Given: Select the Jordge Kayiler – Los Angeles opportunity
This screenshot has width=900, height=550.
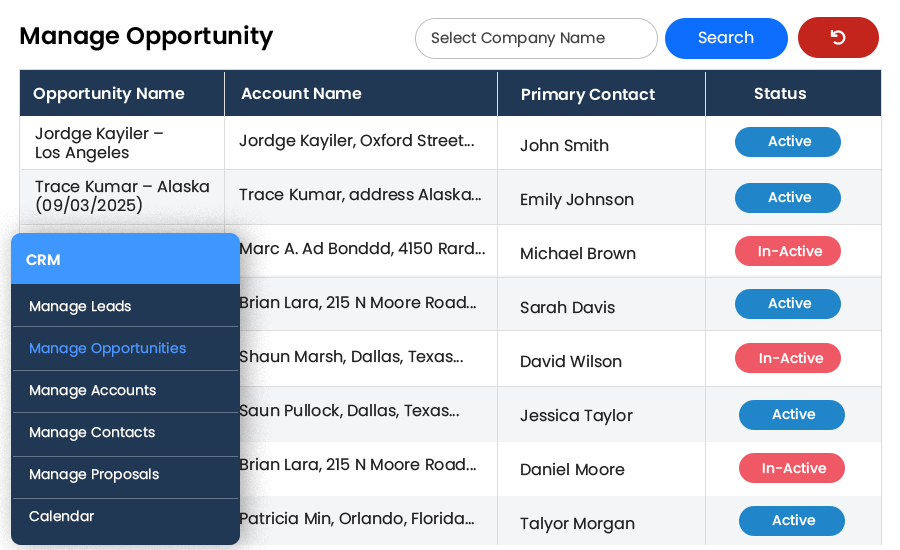Looking at the screenshot, I should pos(99,143).
